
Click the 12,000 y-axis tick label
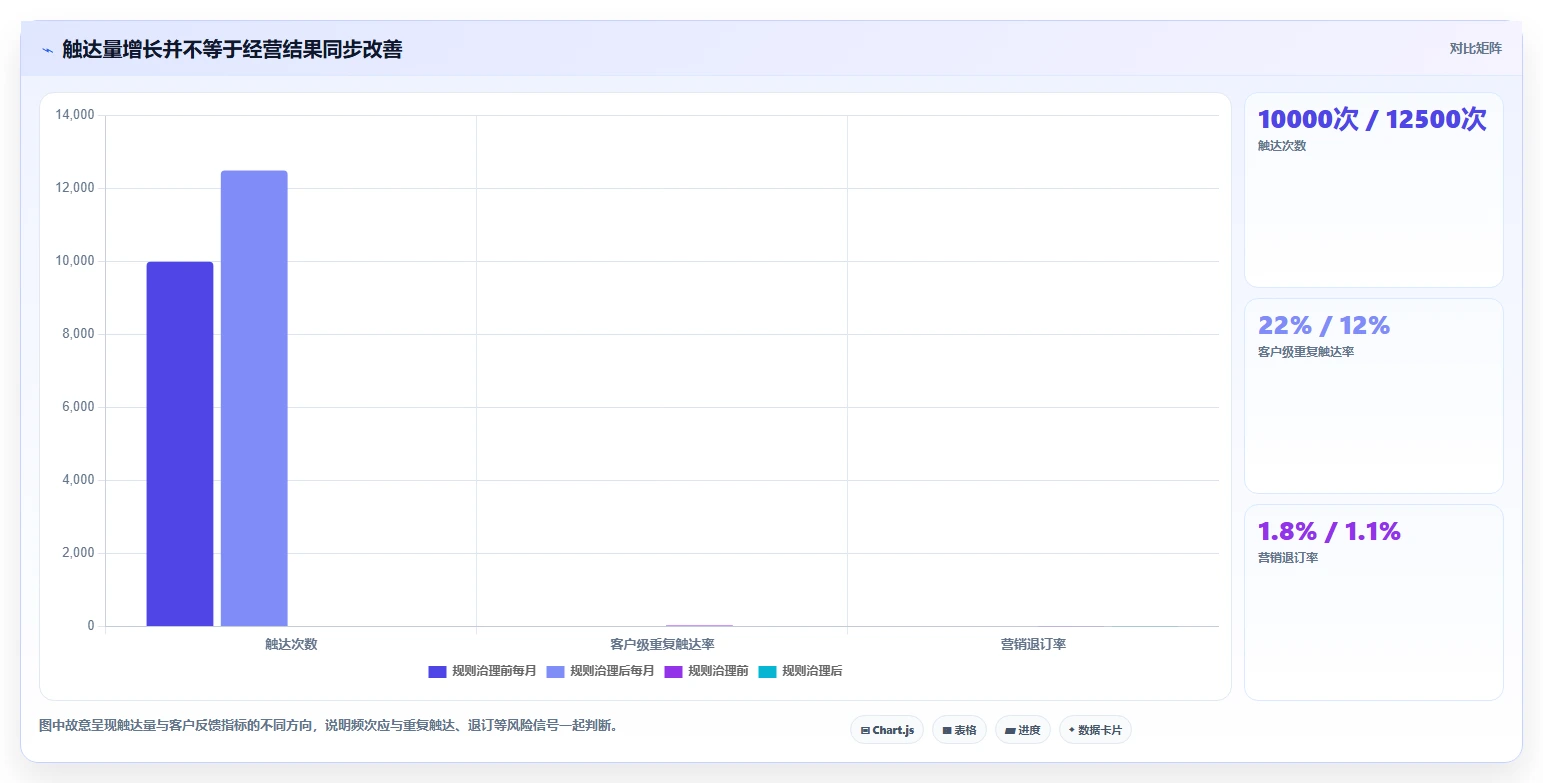75,188
